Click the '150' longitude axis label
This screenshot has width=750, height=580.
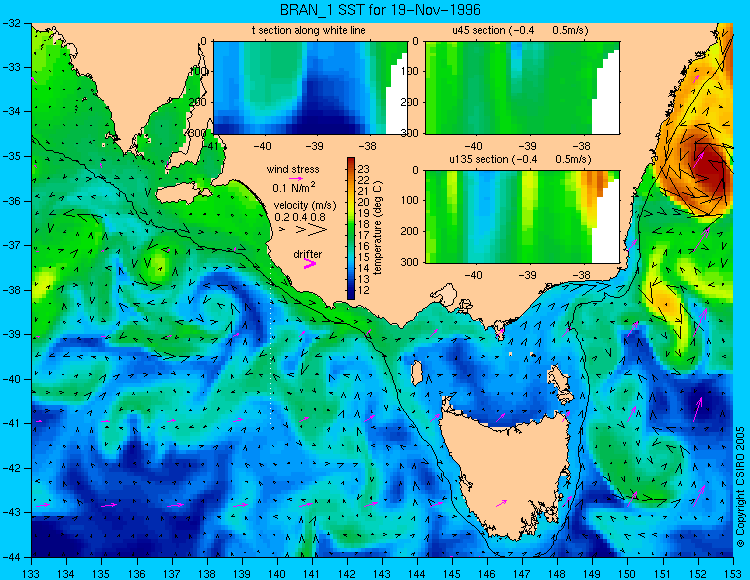pos(627,574)
